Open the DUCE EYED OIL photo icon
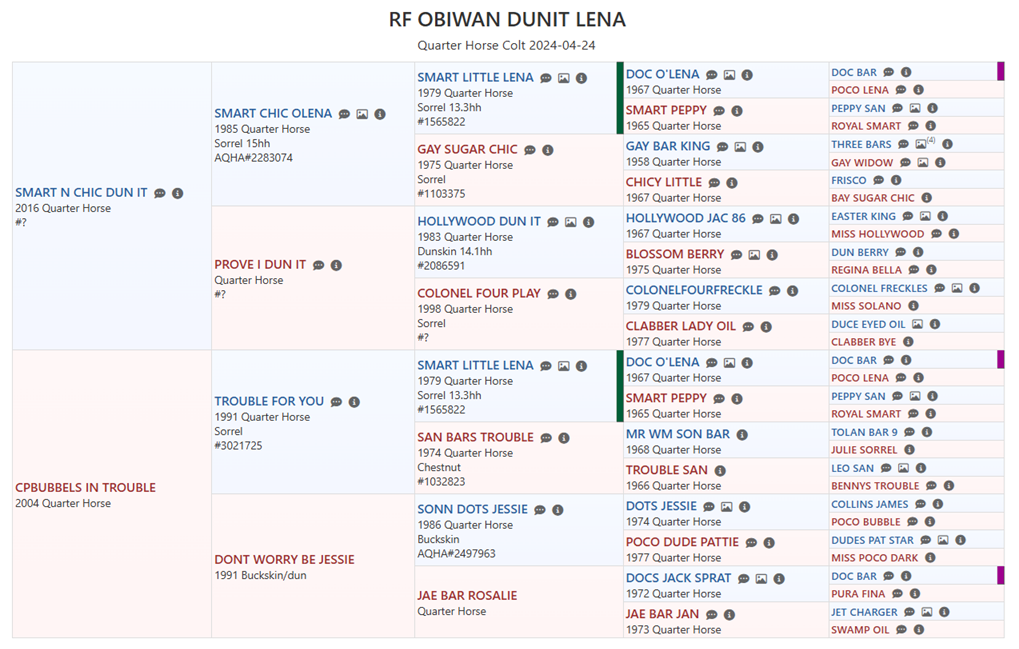This screenshot has width=1019, height=649. pyautogui.click(x=917, y=325)
